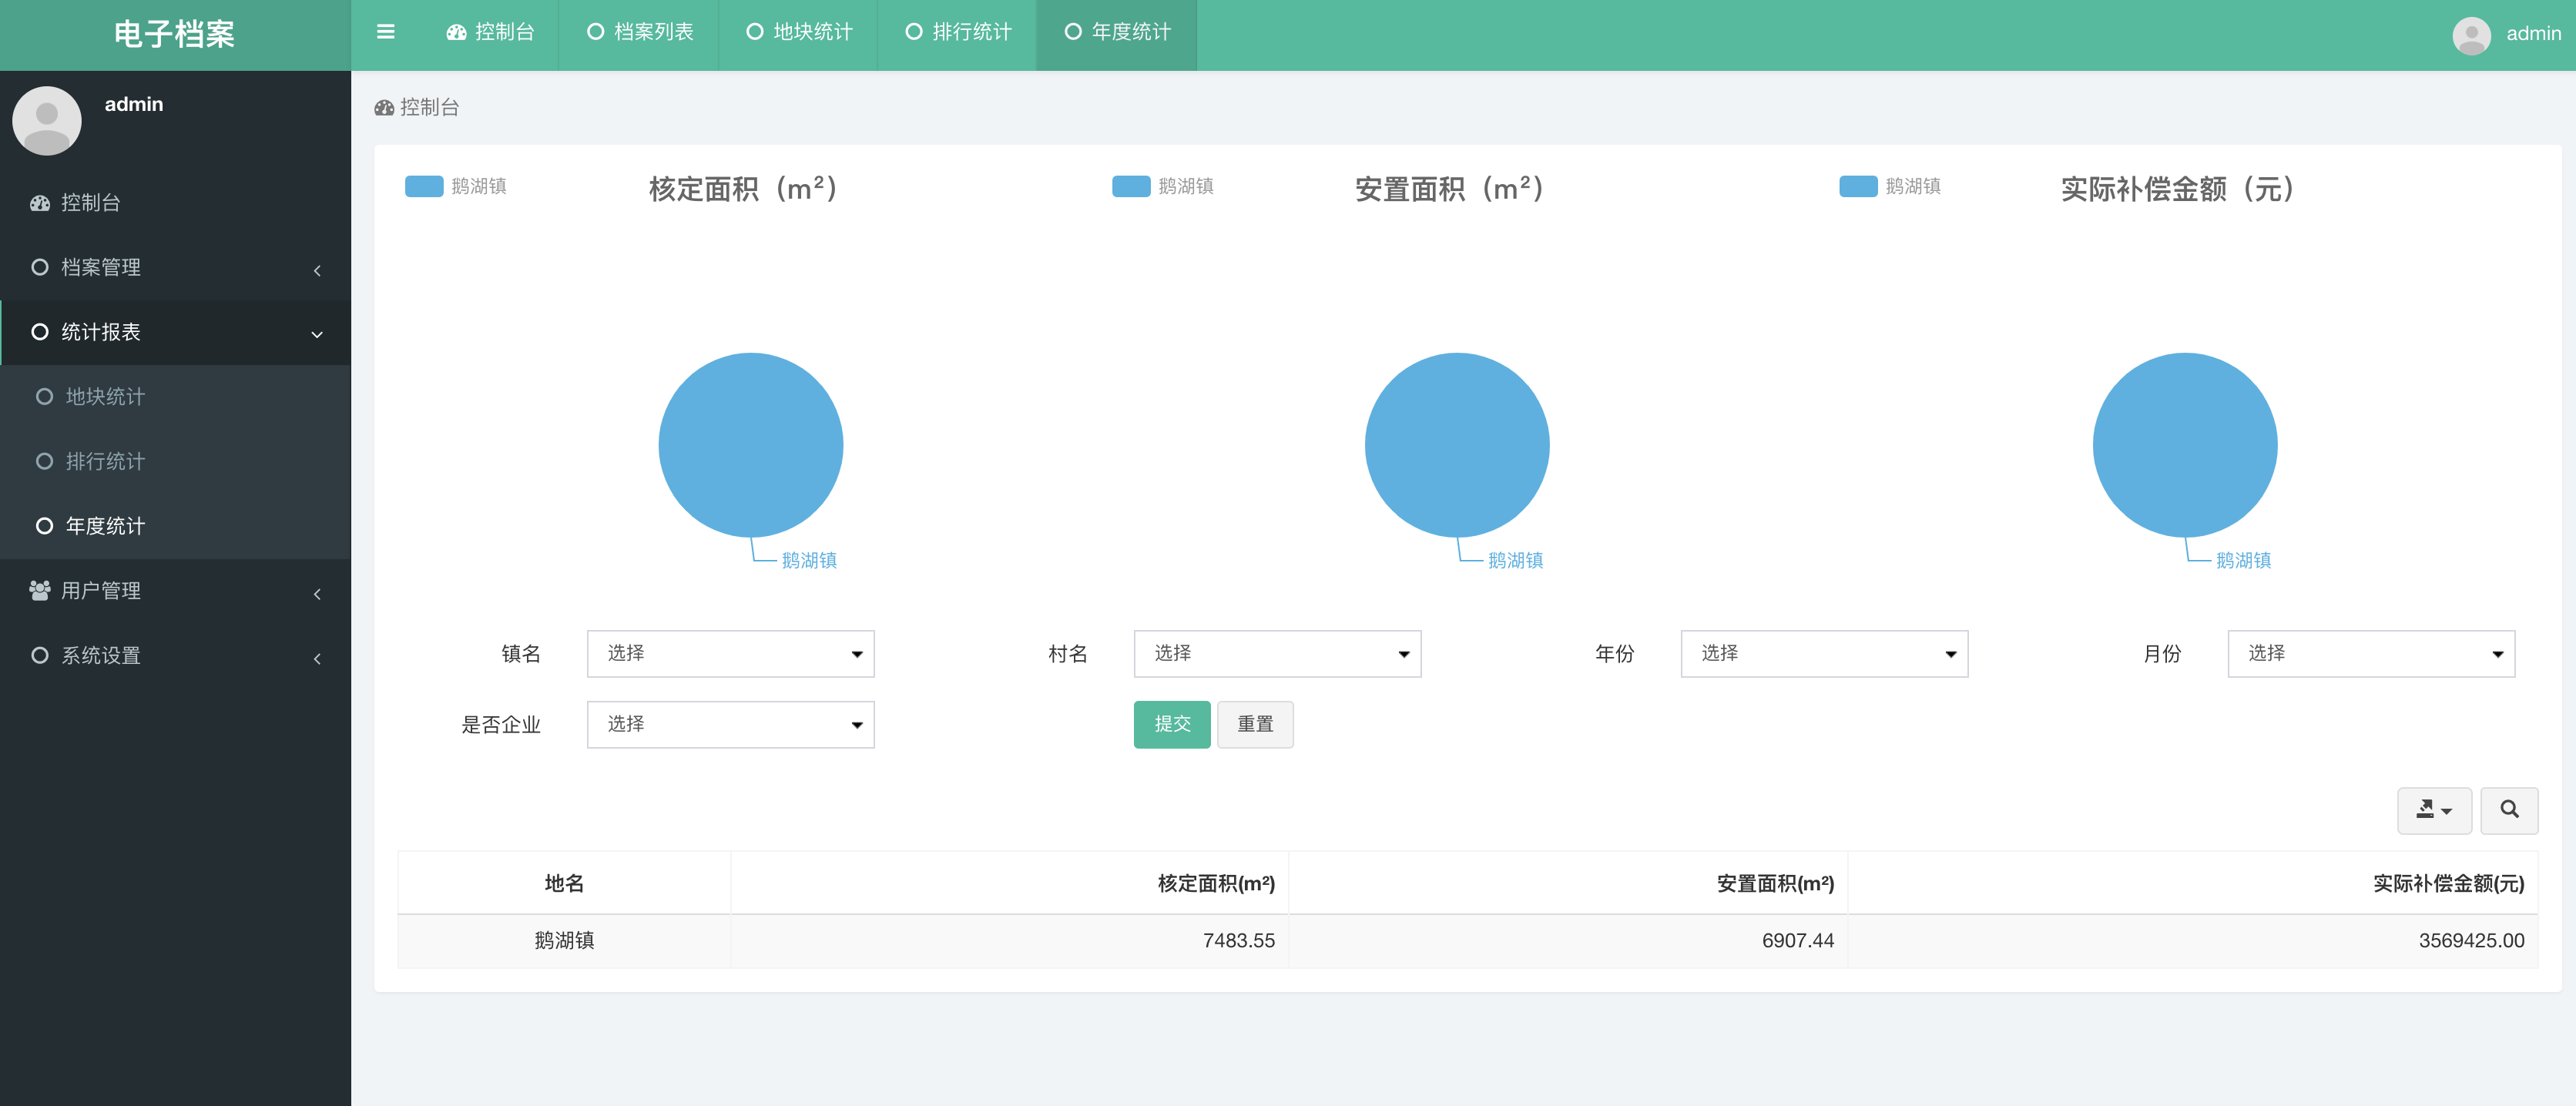Viewport: 2576px width, 1106px height.
Task: Click the 安置面积 pie chart circle
Action: 1457,445
